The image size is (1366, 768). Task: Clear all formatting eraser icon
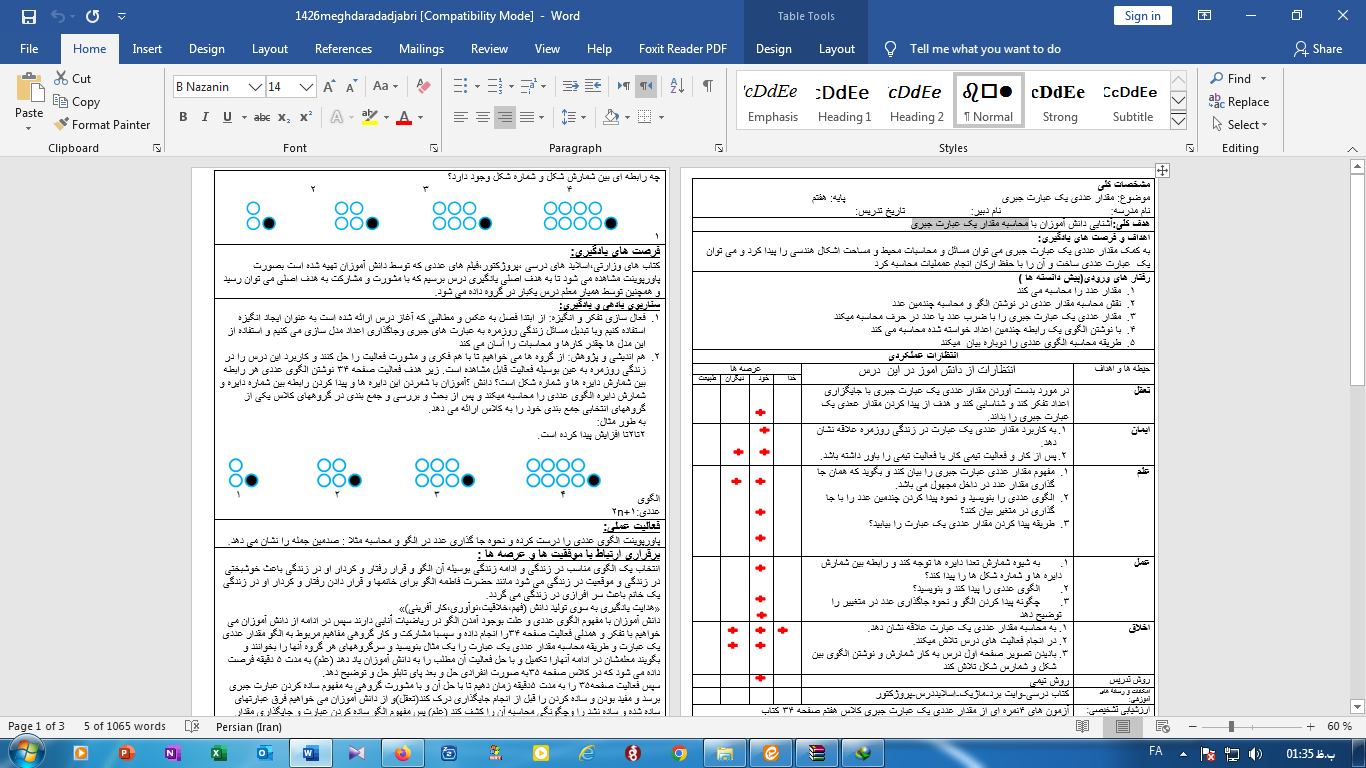click(421, 87)
